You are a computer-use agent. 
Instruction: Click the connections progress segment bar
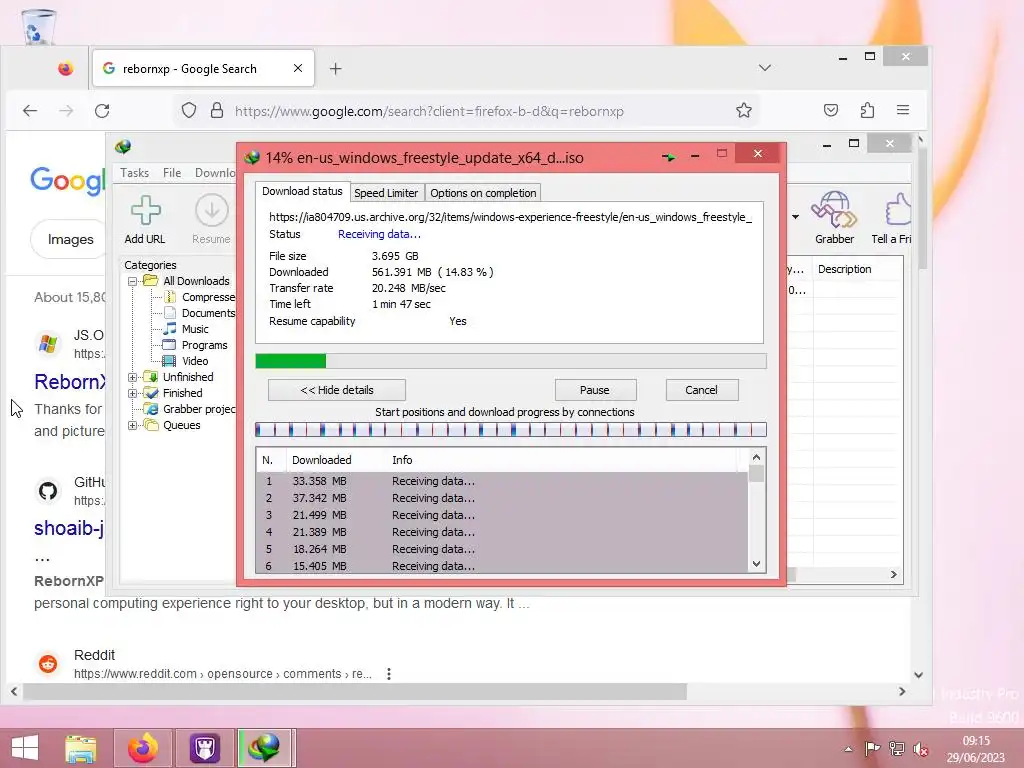[511, 430]
